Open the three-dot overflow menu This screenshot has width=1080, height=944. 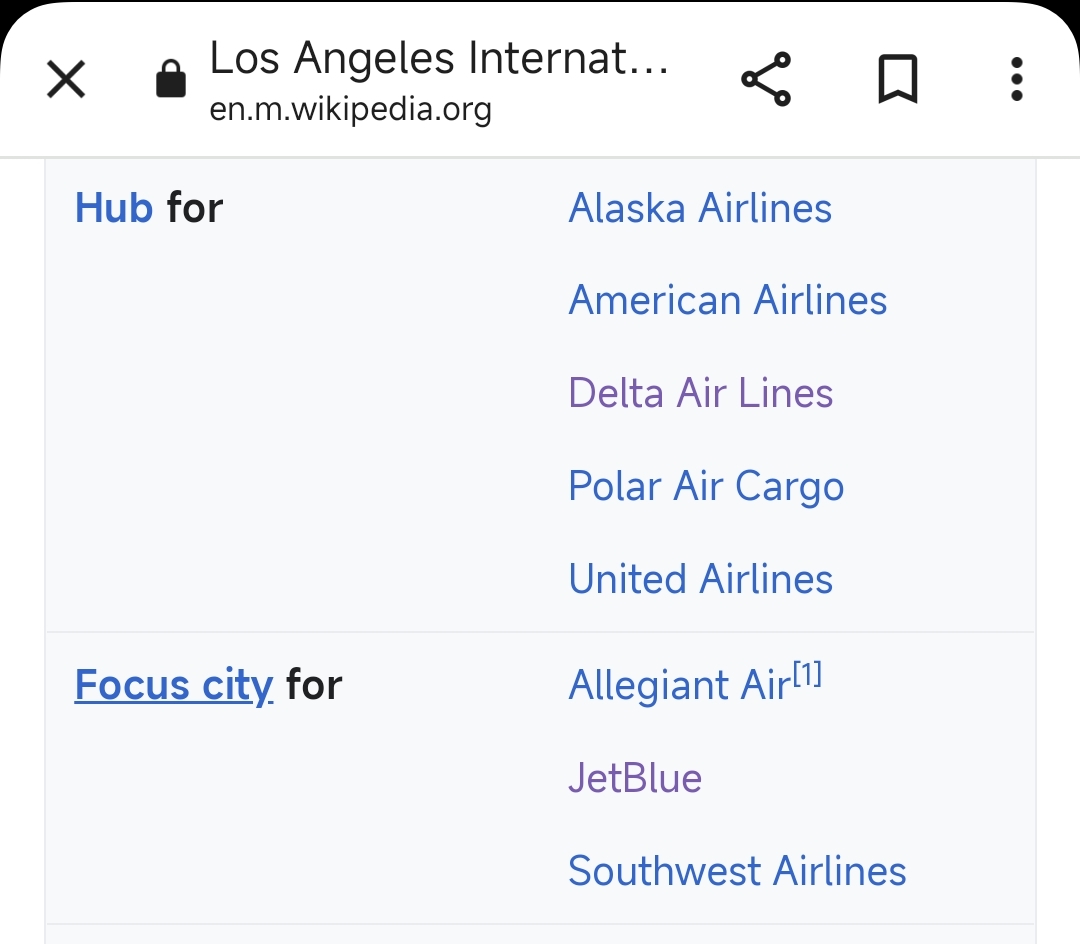coord(1016,80)
